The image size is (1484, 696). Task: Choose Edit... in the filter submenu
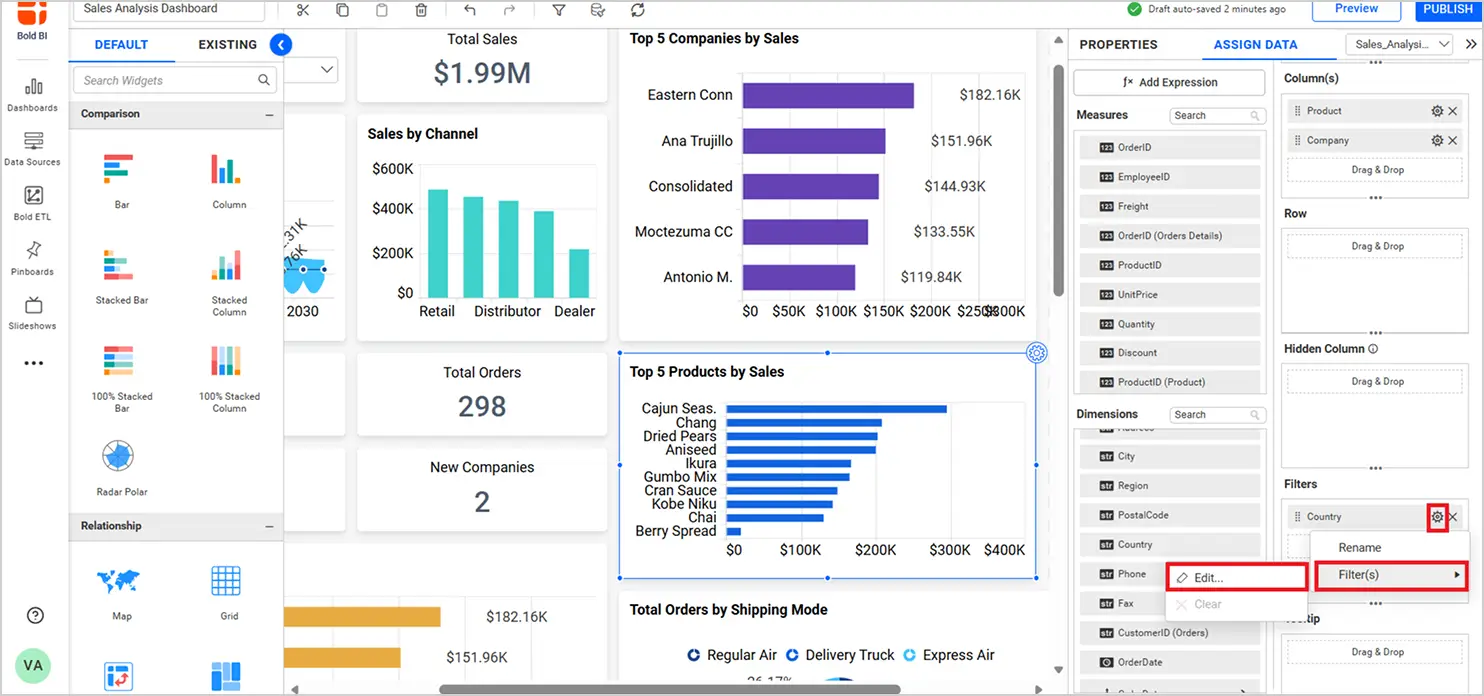pyautogui.click(x=1237, y=578)
